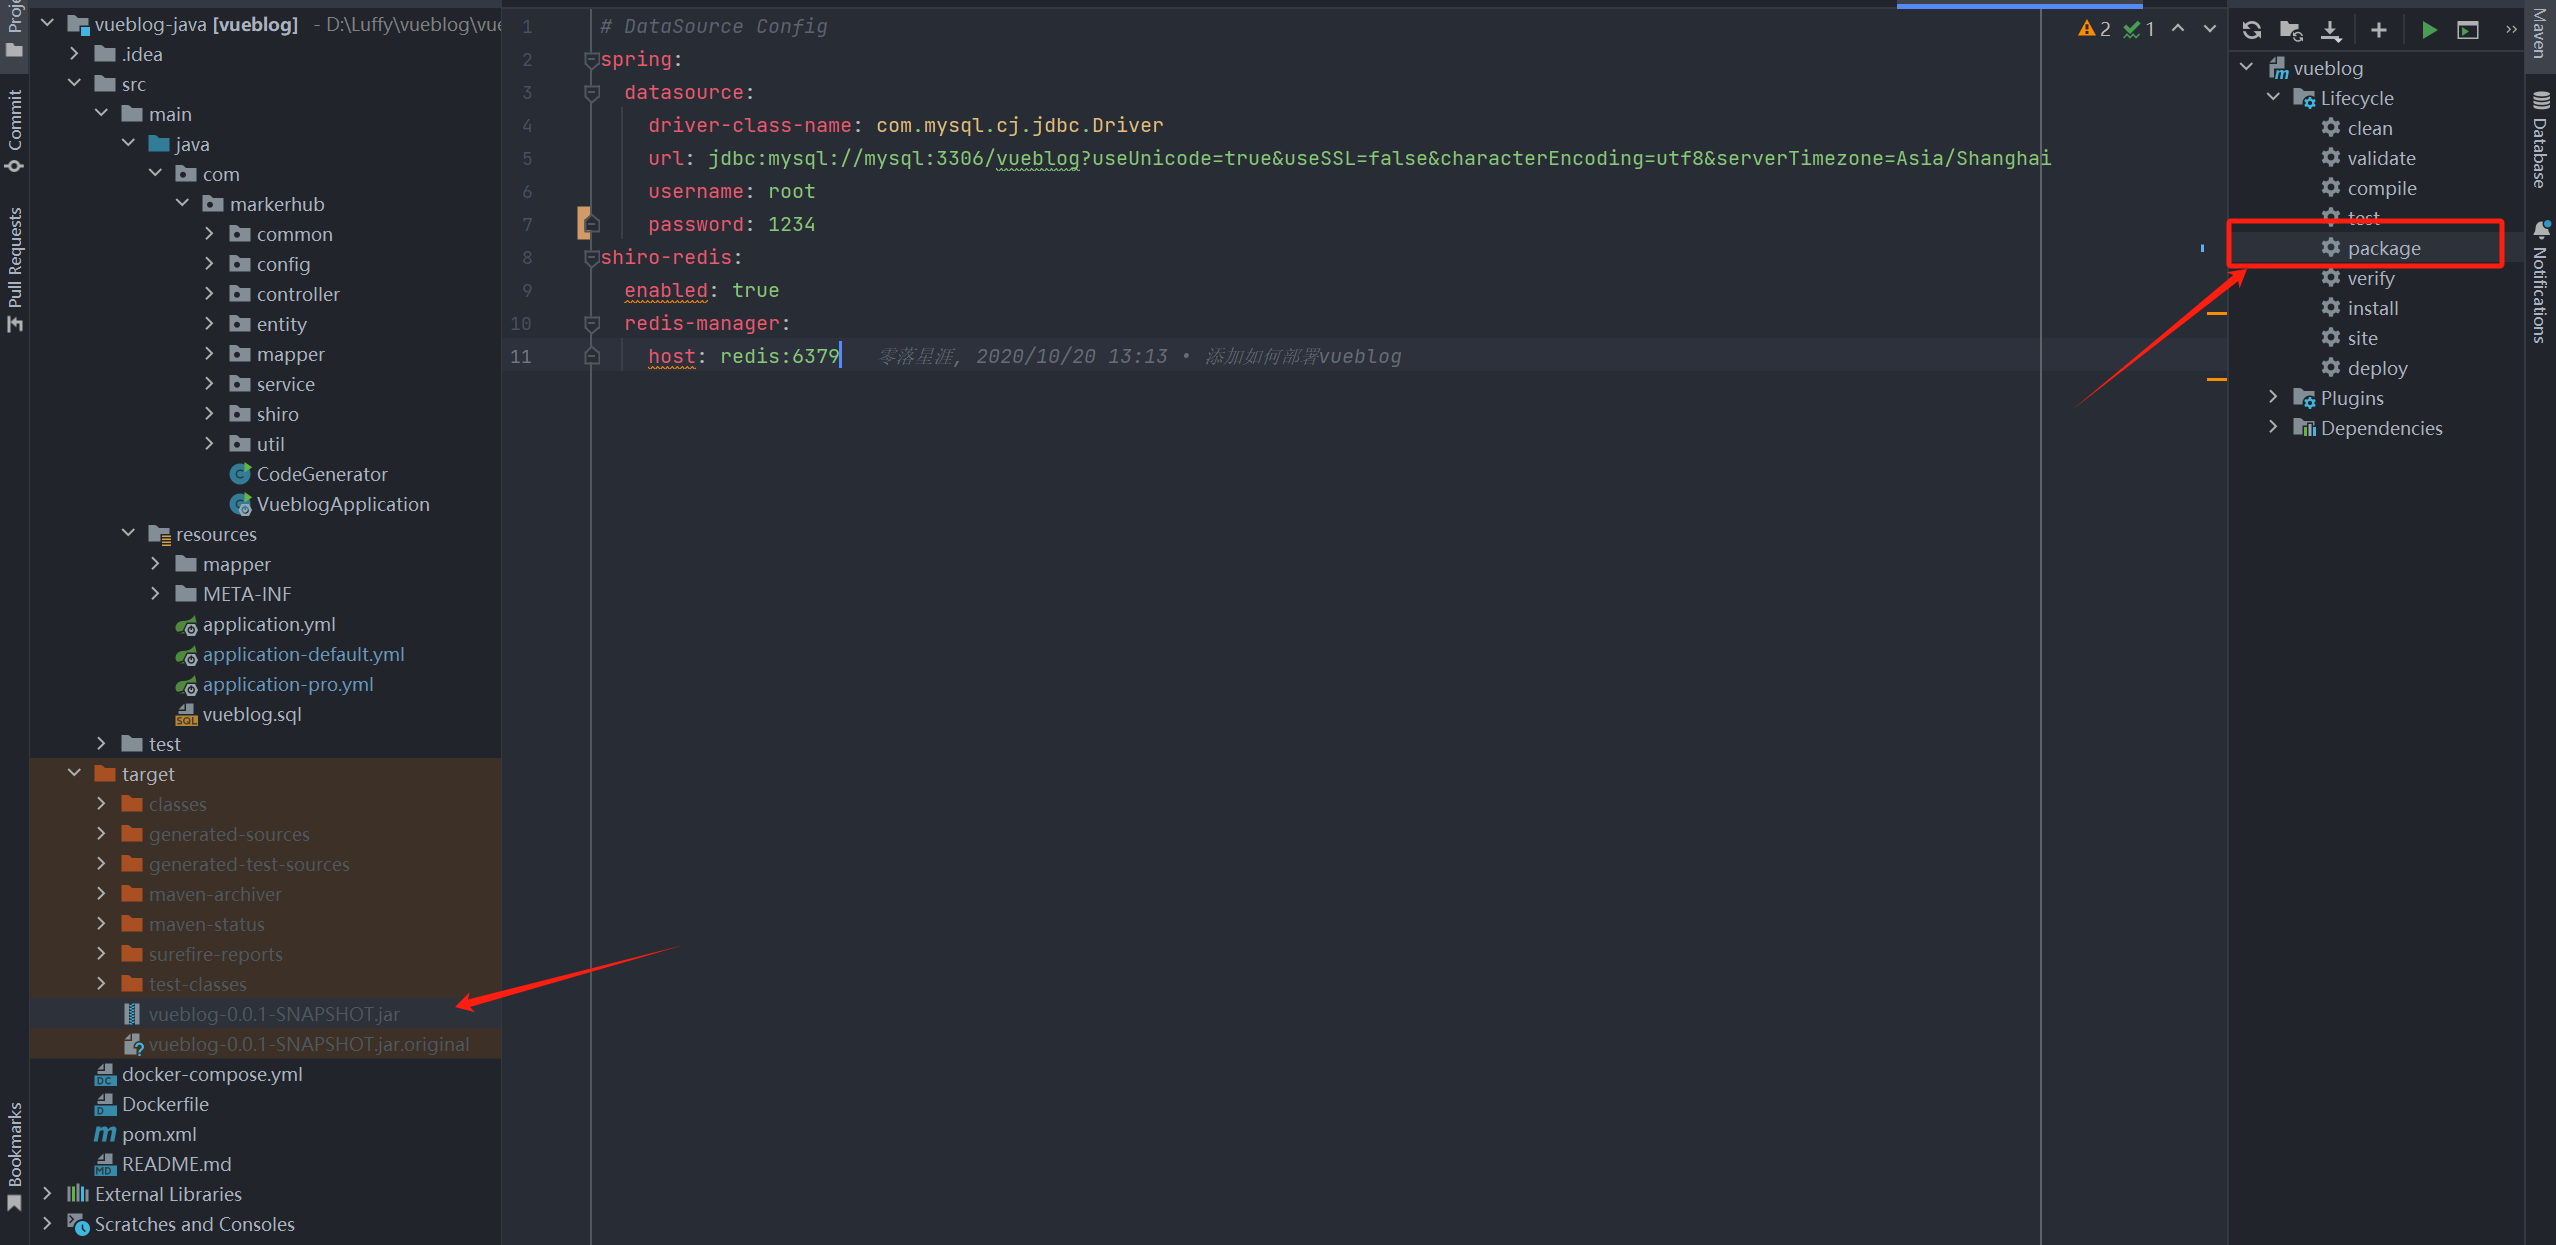Toggle fold marker beside redis-manager line

(x=592, y=324)
